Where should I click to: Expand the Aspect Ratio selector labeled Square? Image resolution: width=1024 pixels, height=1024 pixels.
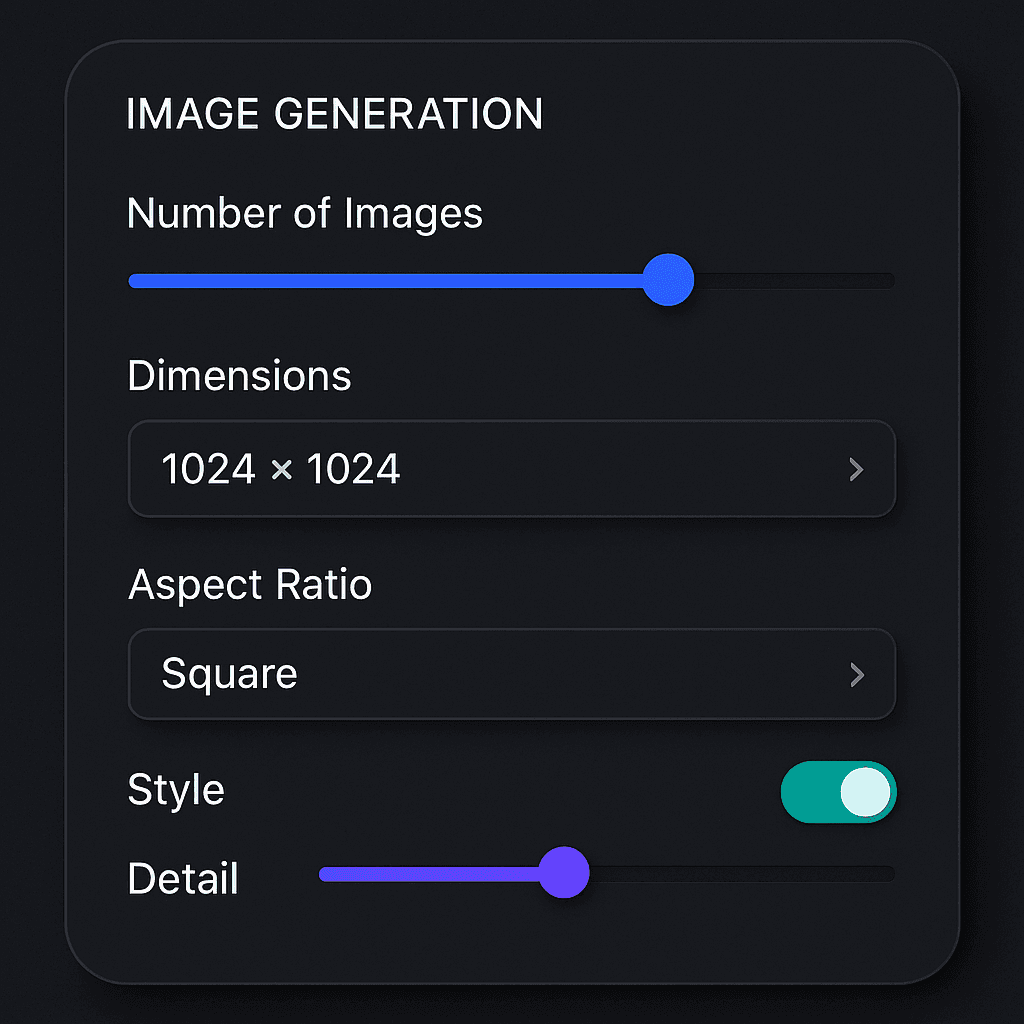tap(512, 674)
